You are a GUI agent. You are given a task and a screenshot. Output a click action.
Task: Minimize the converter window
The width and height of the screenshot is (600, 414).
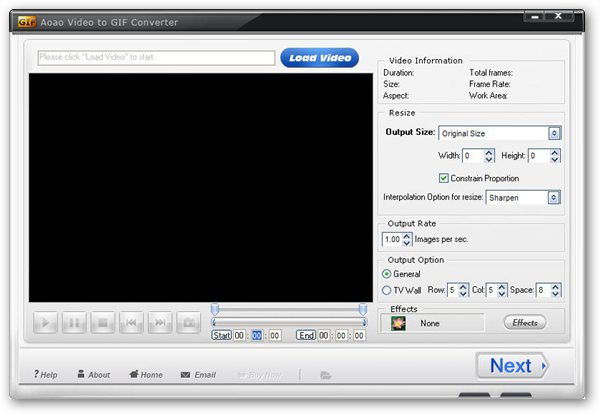click(535, 16)
